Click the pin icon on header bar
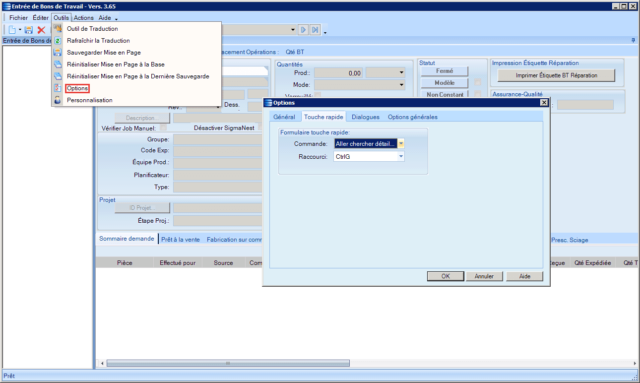The height and width of the screenshot is (383, 640). pyautogui.click(x=633, y=40)
